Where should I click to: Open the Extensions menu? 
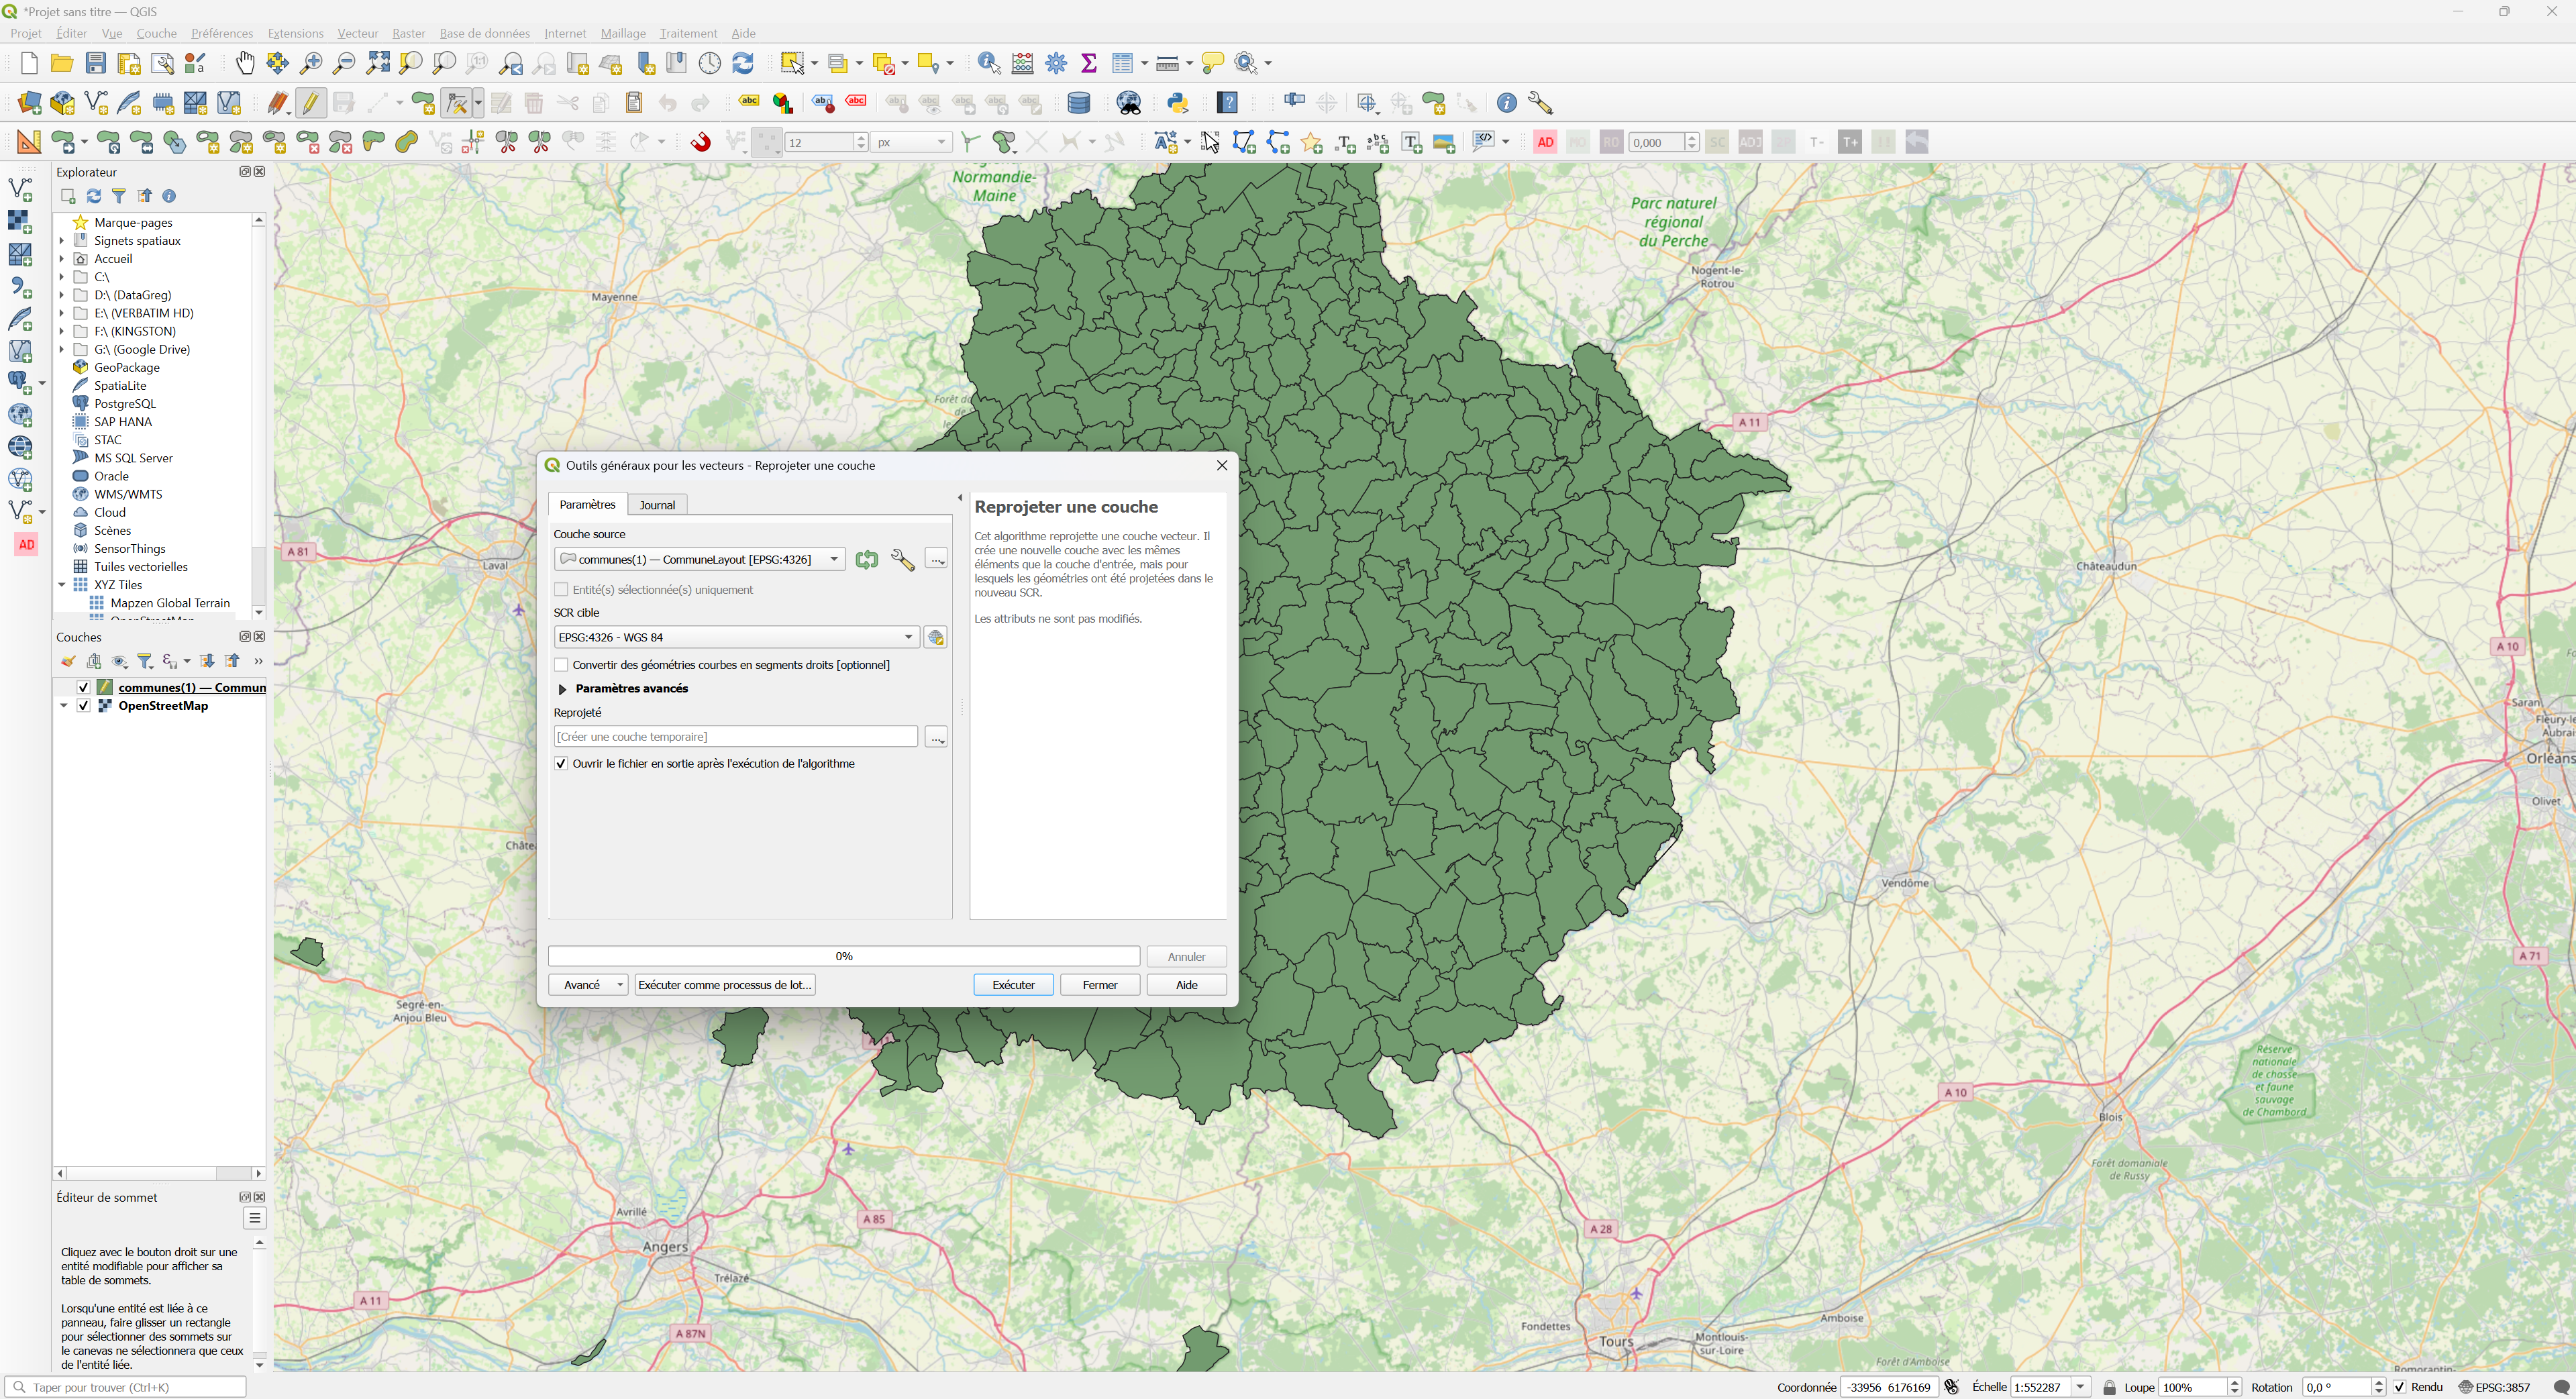[295, 33]
